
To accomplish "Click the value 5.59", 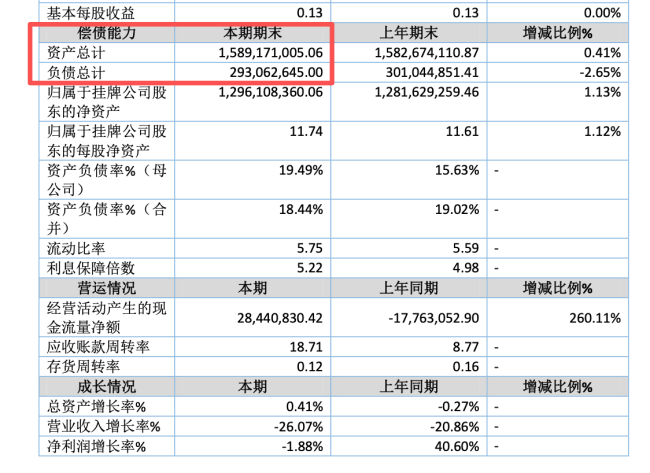I will point(466,248).
